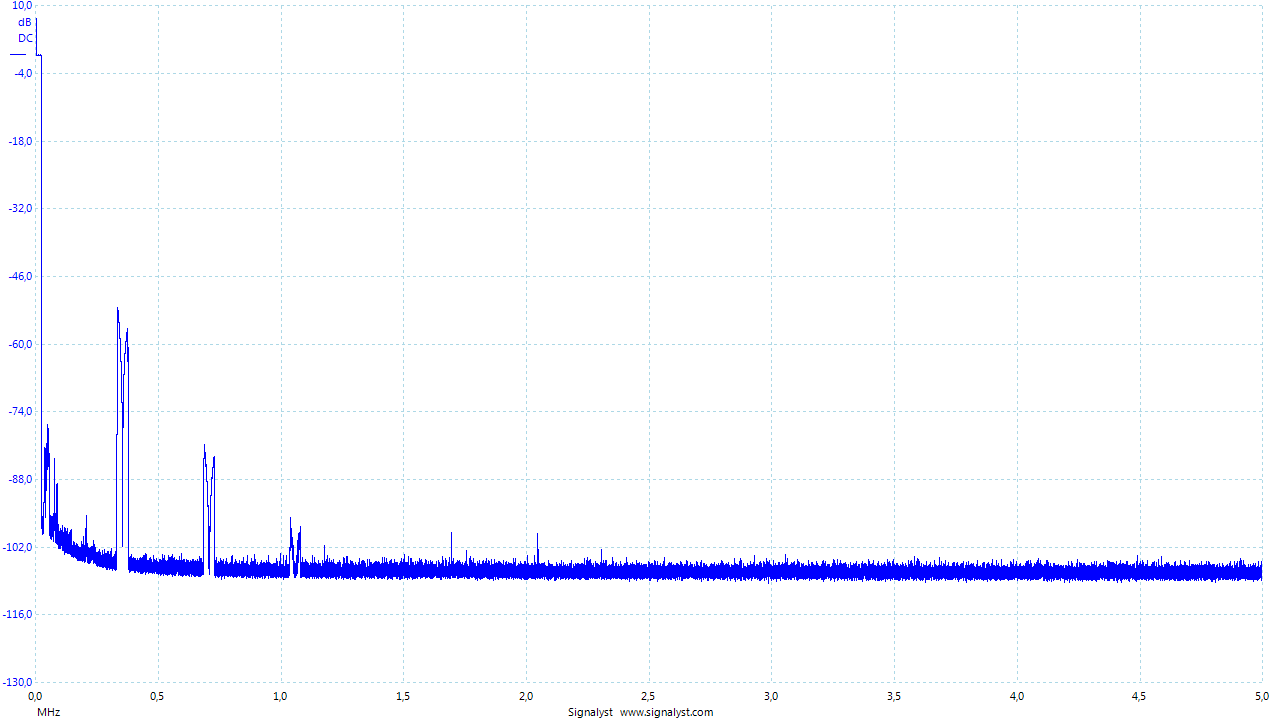Select the -60,0 dB axis tick label

coord(20,344)
